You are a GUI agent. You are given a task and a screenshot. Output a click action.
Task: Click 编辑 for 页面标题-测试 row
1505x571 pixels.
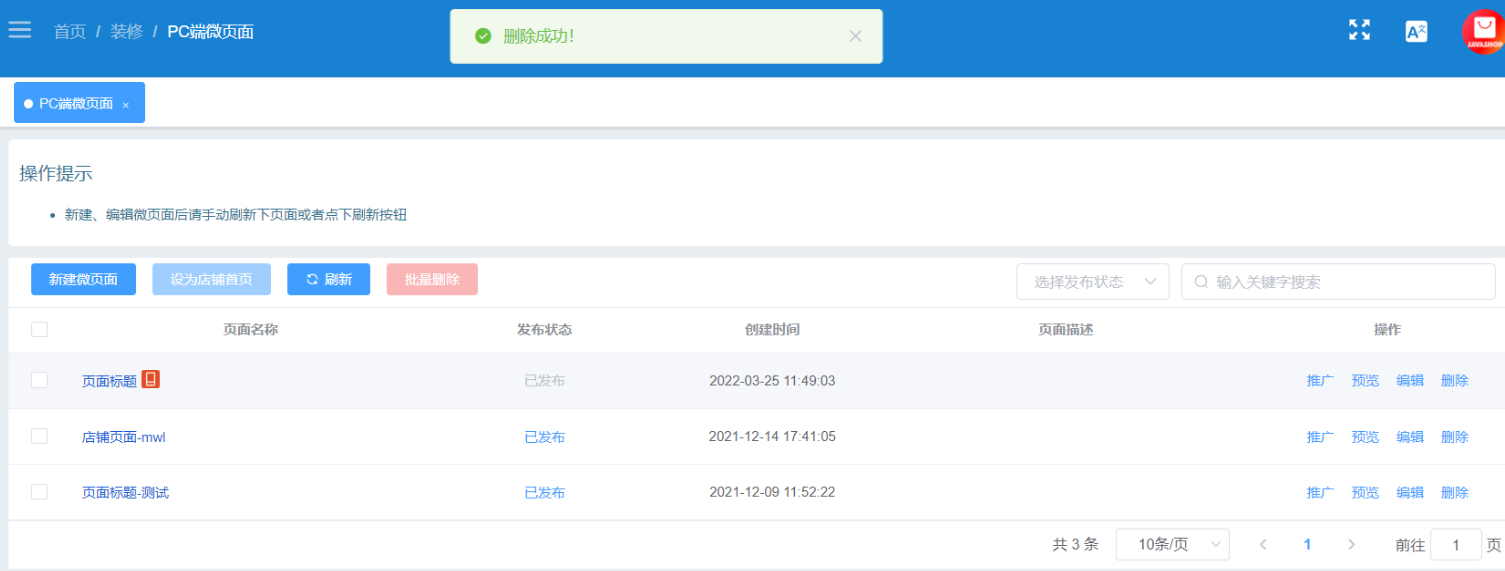(1410, 493)
